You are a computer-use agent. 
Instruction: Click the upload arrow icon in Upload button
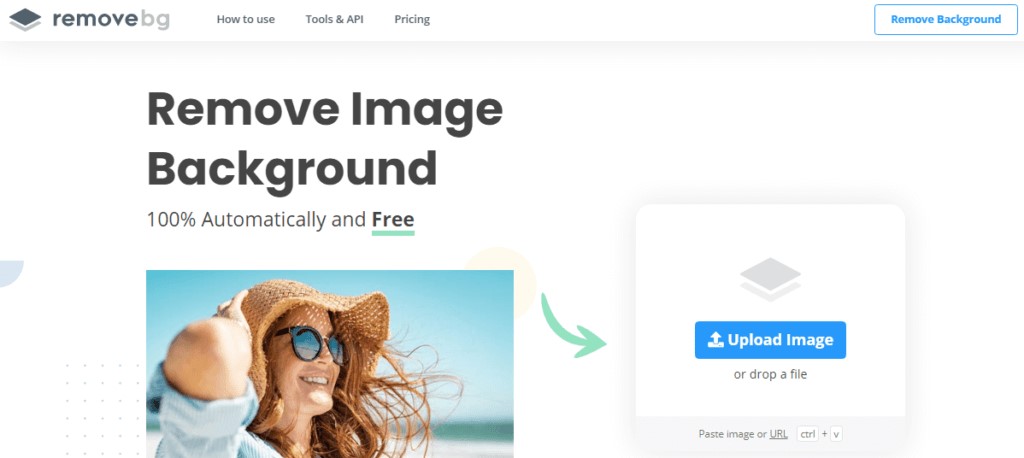tap(716, 340)
